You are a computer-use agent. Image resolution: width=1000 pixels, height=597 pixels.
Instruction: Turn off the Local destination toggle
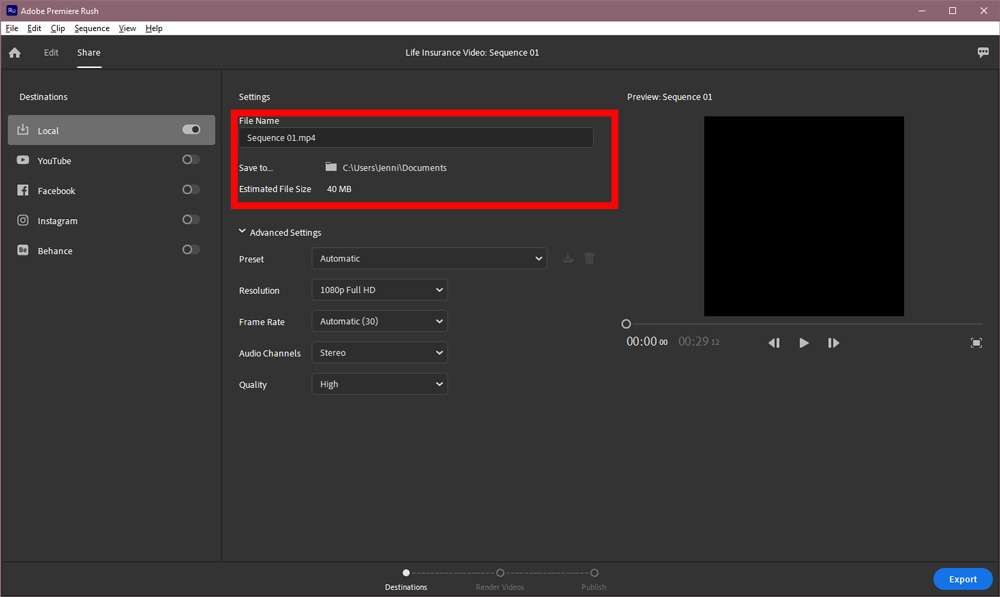tap(191, 129)
